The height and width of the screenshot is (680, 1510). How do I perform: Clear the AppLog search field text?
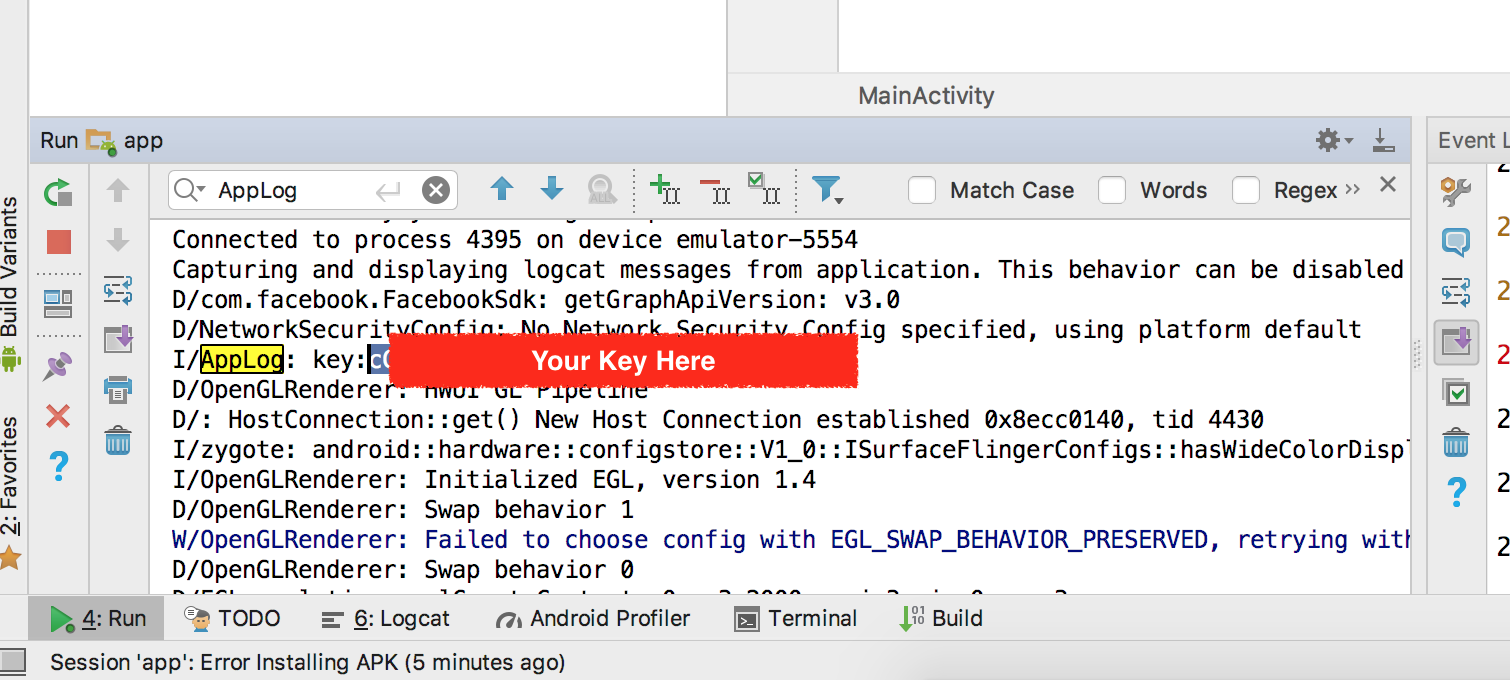click(436, 190)
